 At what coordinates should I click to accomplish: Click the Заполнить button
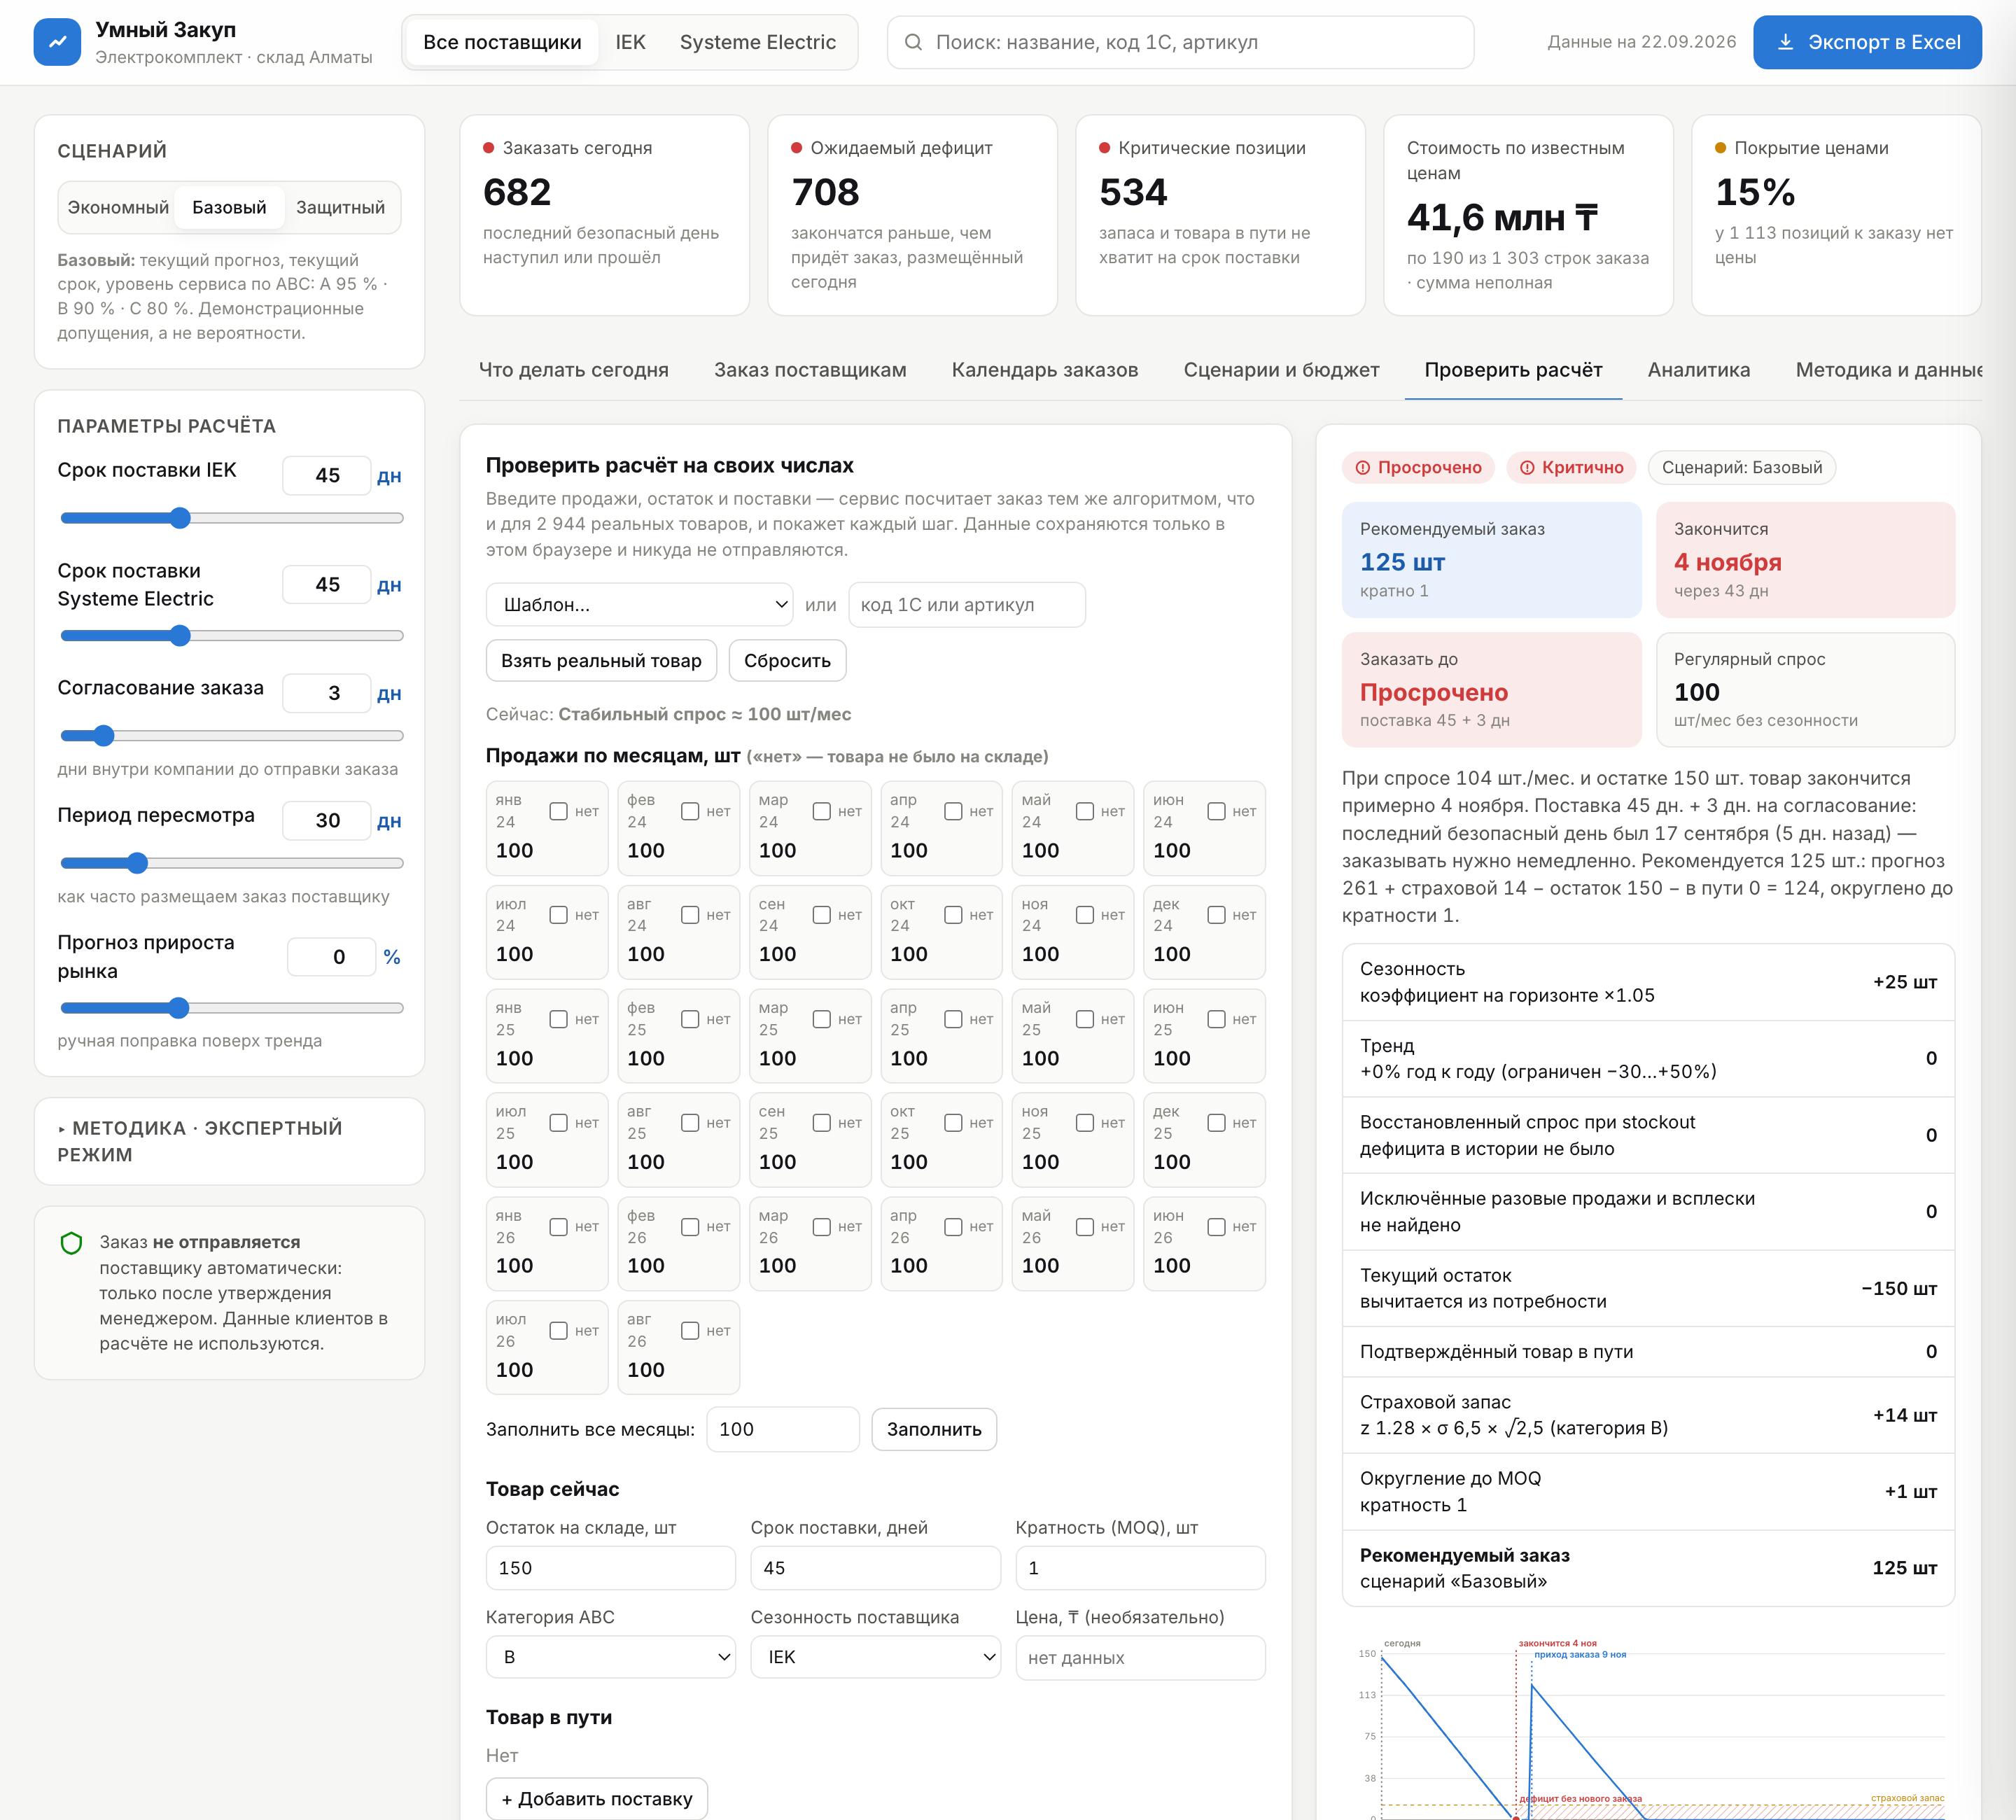pos(934,1429)
